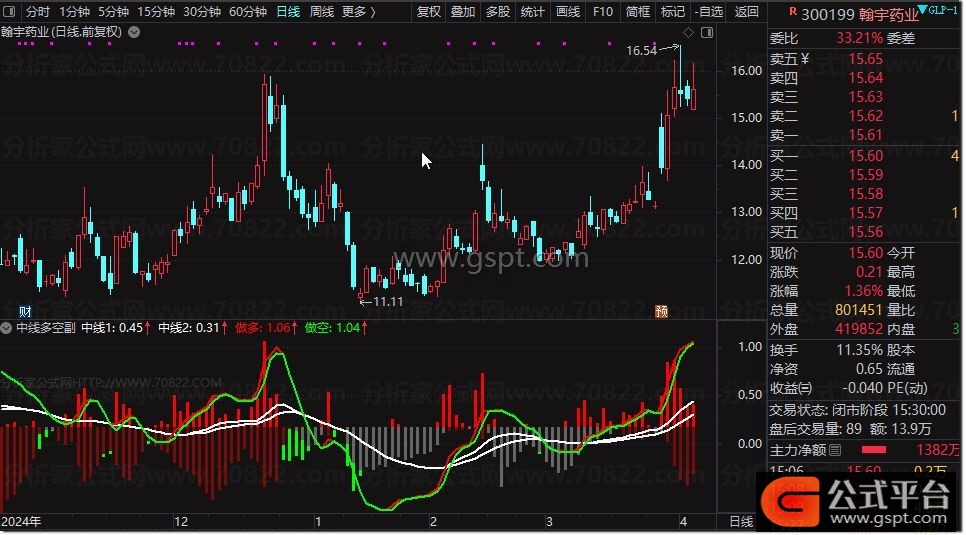This screenshot has height=535, width=966.
Task: Open the GLP-1 concept tag dropdown
Action: [x=937, y=9]
